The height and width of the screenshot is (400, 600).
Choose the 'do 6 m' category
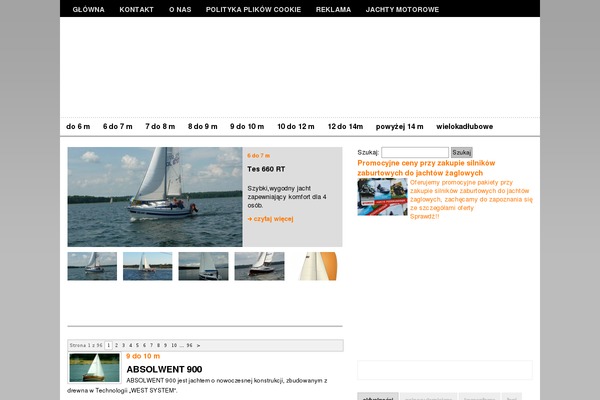pos(78,127)
